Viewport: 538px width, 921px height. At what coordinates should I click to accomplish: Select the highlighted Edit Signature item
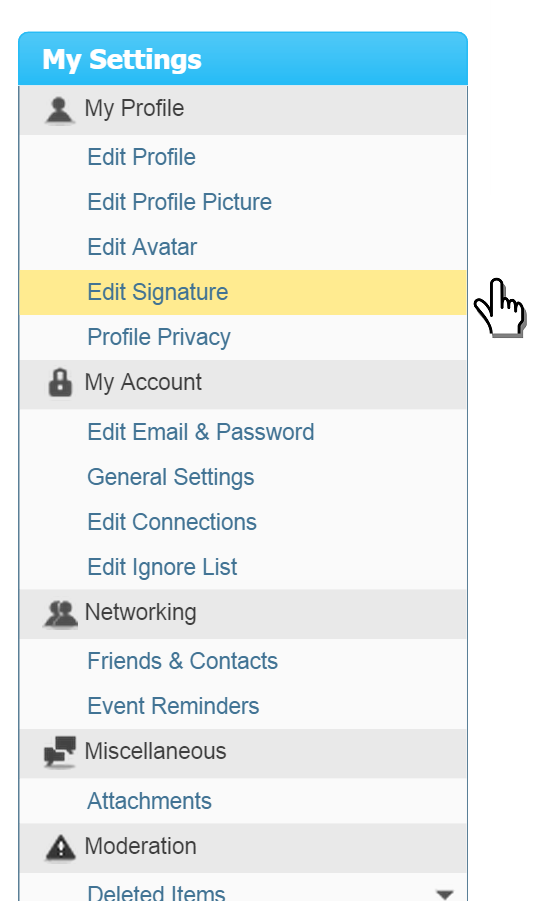243,293
